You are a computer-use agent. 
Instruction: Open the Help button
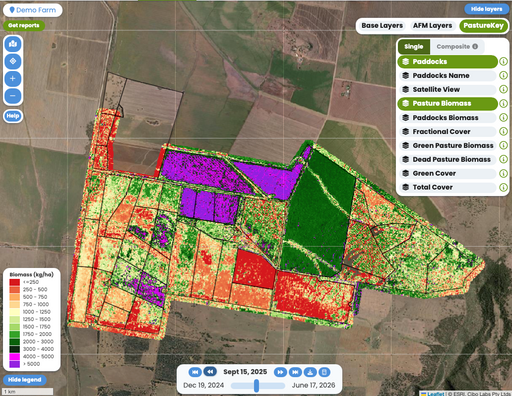tap(13, 116)
